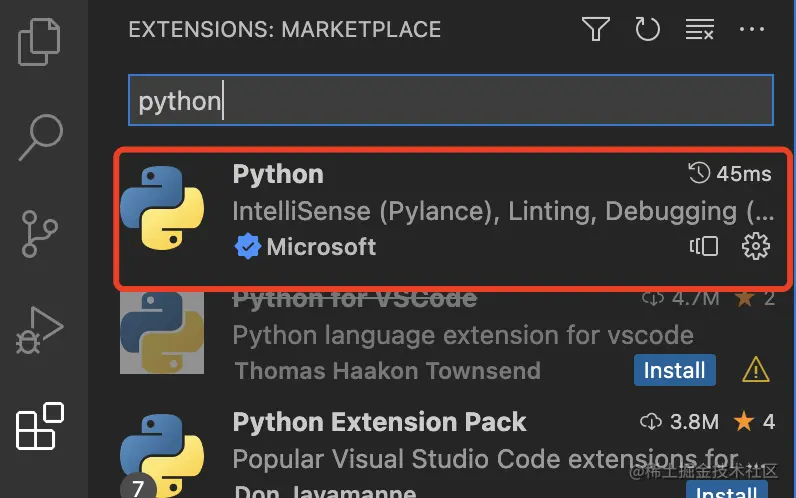Install the Python Extension Pack
The width and height of the screenshot is (796, 498).
pos(726,490)
